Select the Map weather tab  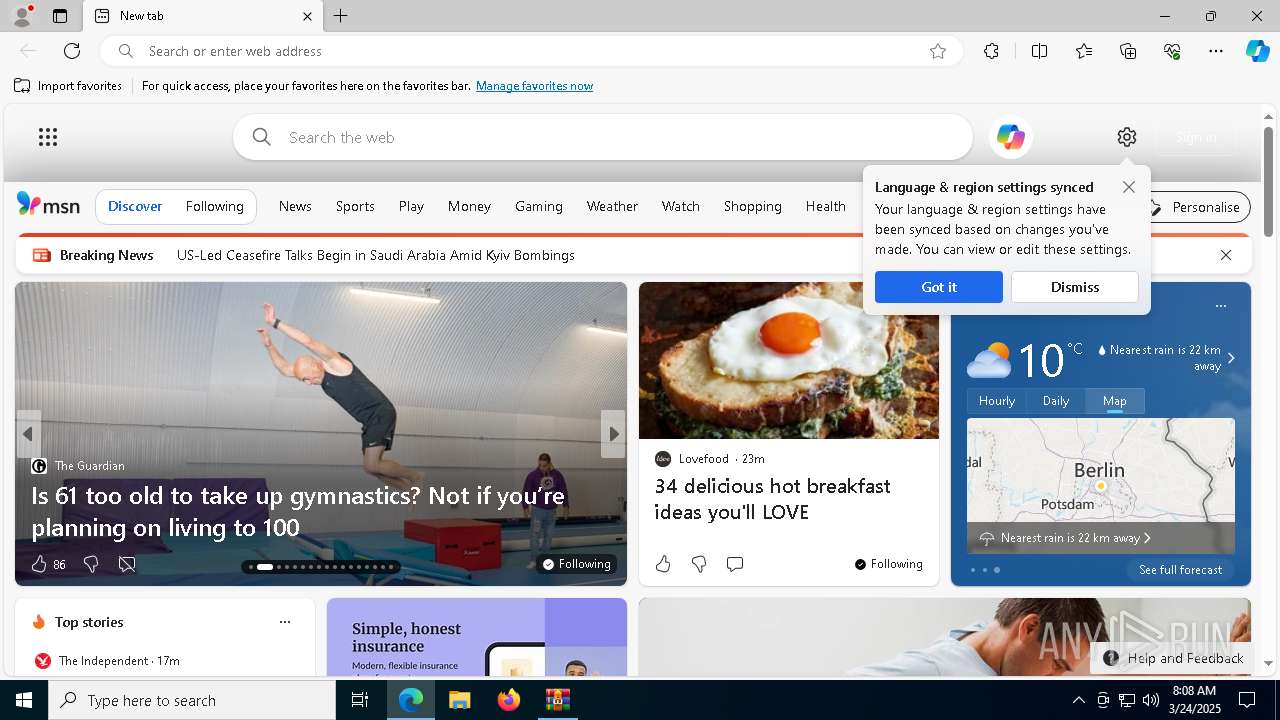1115,400
